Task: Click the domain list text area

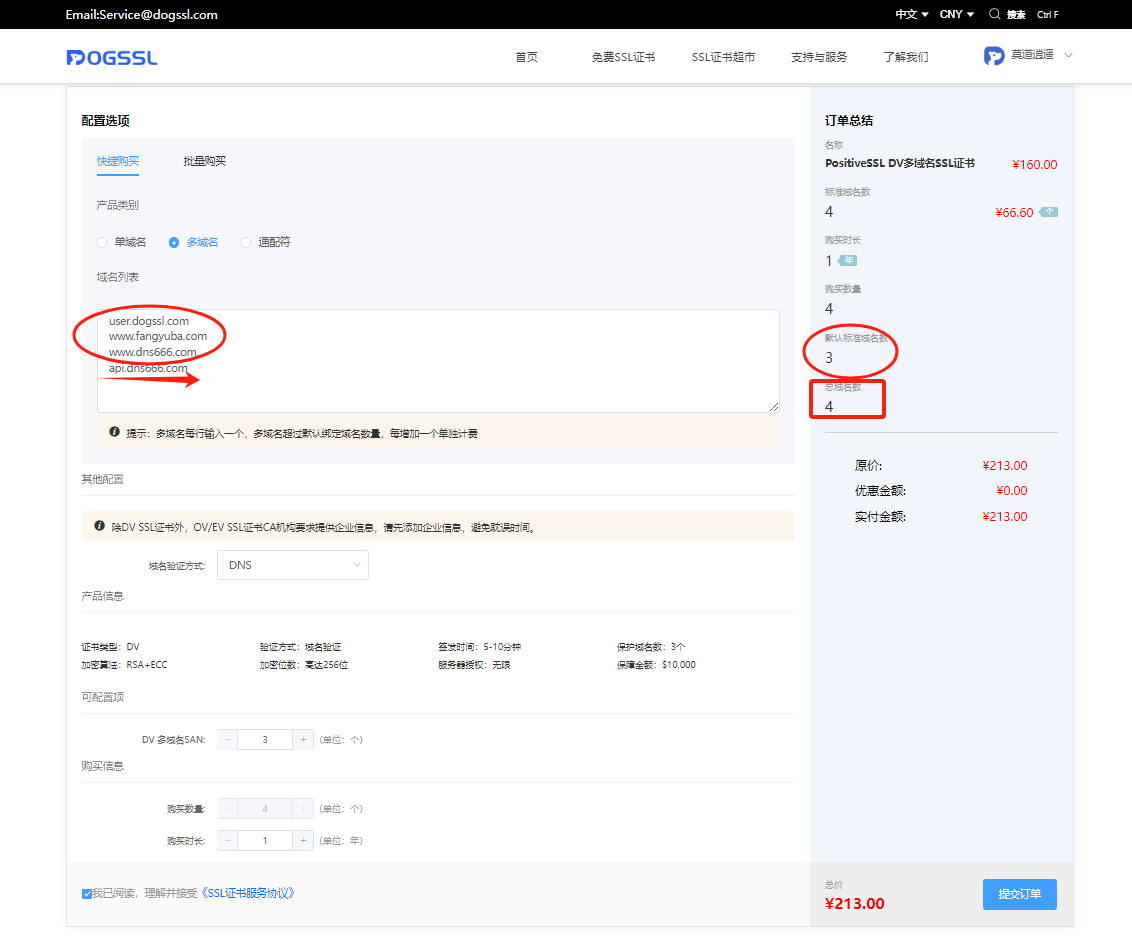Action: click(x=438, y=361)
